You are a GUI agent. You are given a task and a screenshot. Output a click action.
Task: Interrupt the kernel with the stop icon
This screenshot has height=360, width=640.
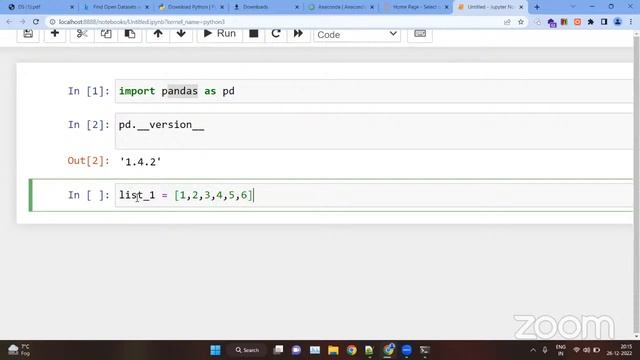(253, 34)
